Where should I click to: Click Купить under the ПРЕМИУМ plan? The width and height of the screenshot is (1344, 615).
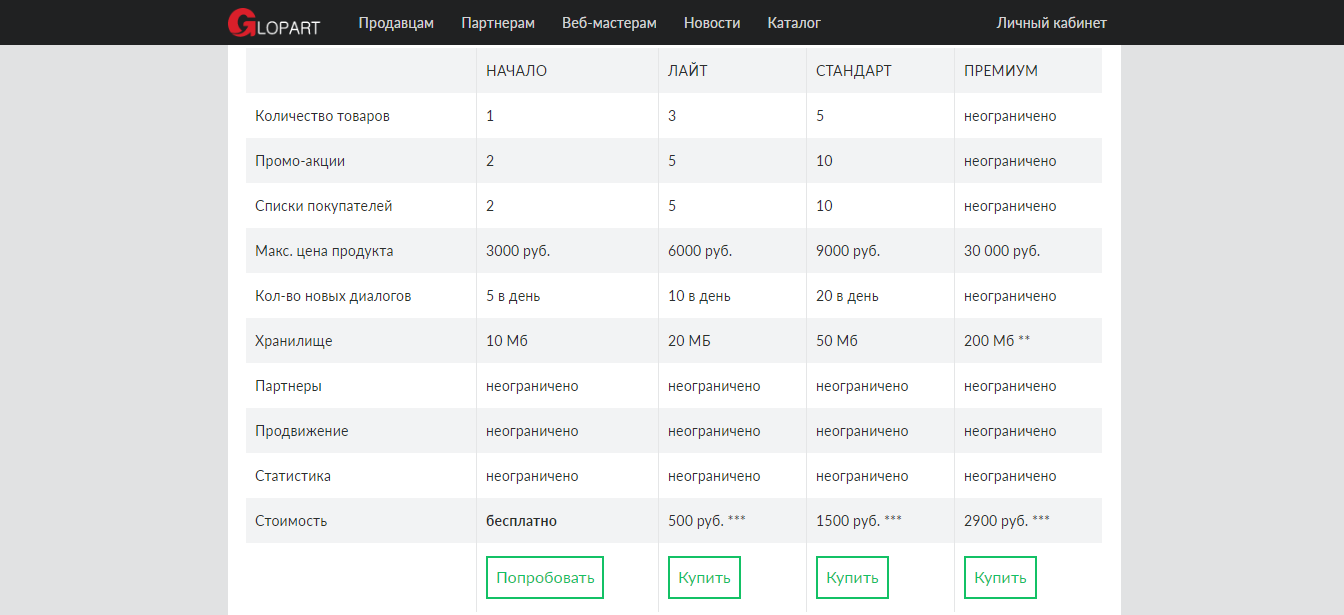click(x=1000, y=577)
